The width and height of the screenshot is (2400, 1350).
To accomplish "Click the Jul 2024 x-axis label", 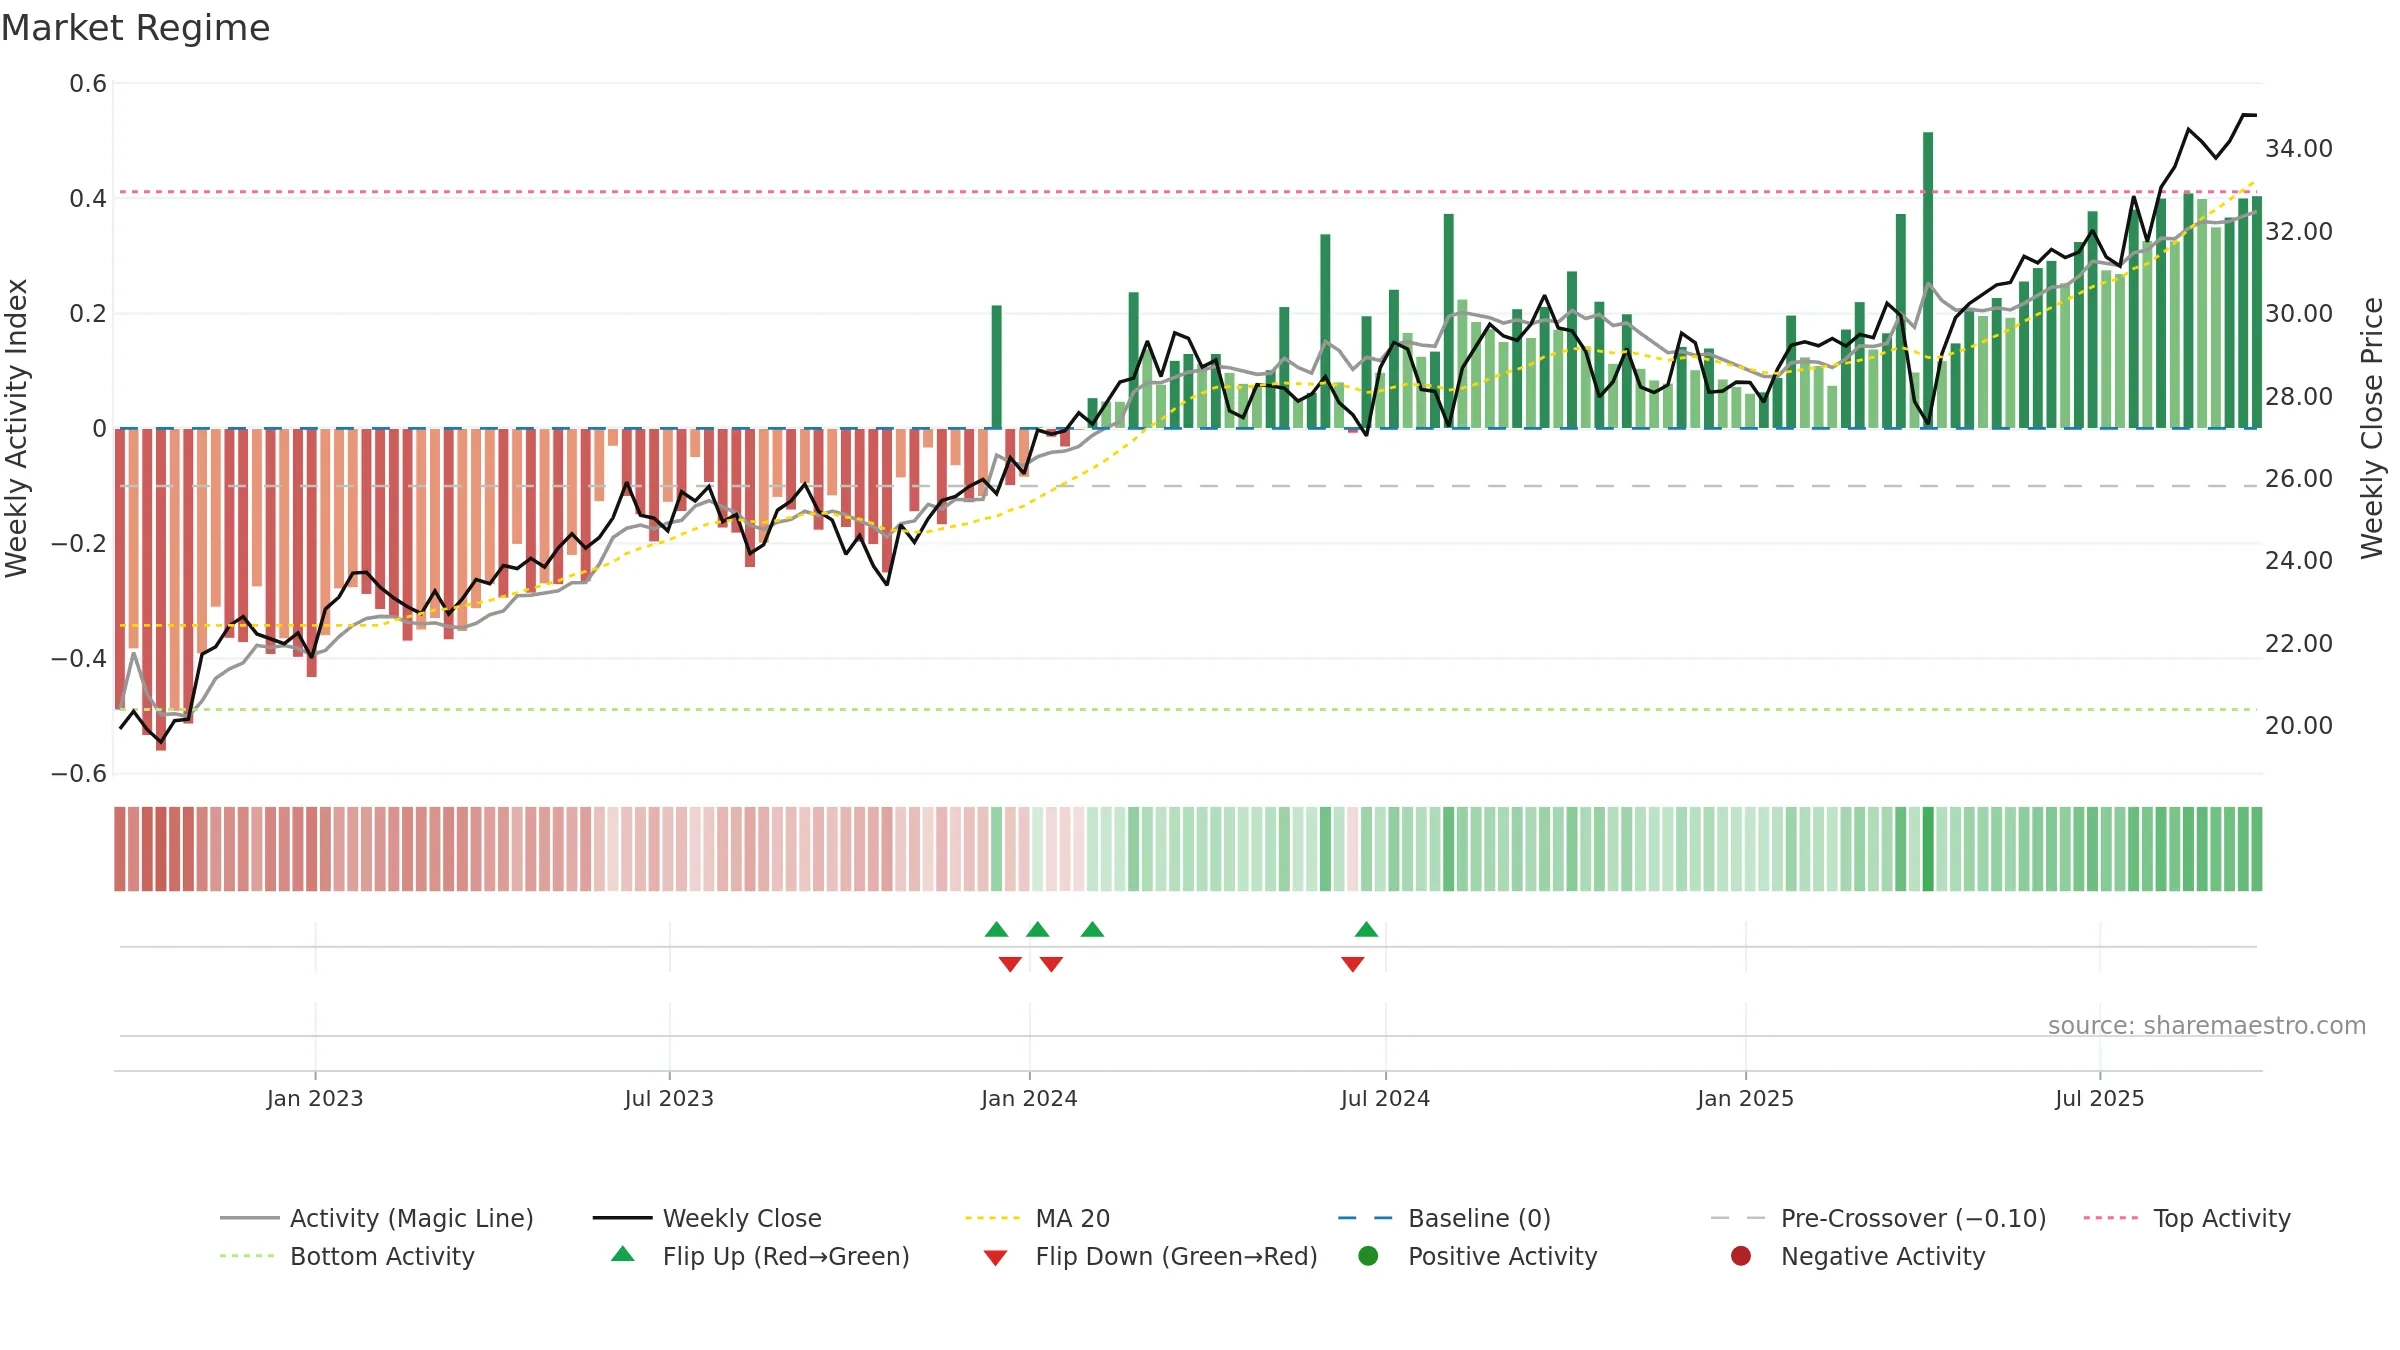I will coord(1385,1099).
